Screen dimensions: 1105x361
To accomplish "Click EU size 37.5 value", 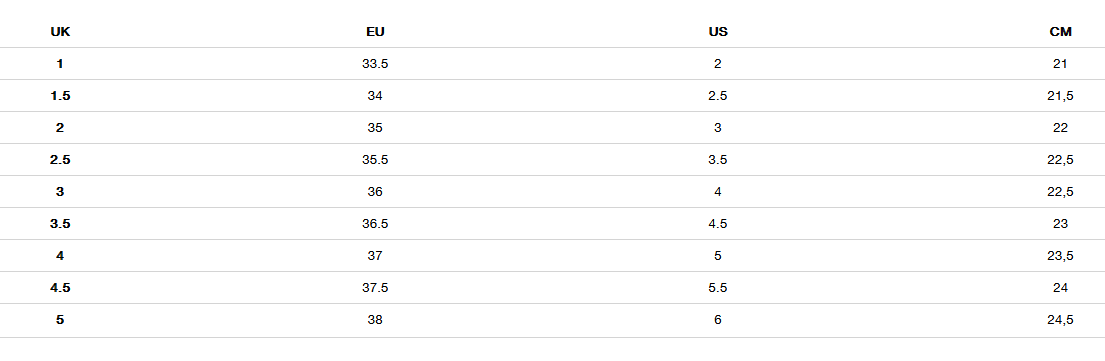I will [x=375, y=288].
